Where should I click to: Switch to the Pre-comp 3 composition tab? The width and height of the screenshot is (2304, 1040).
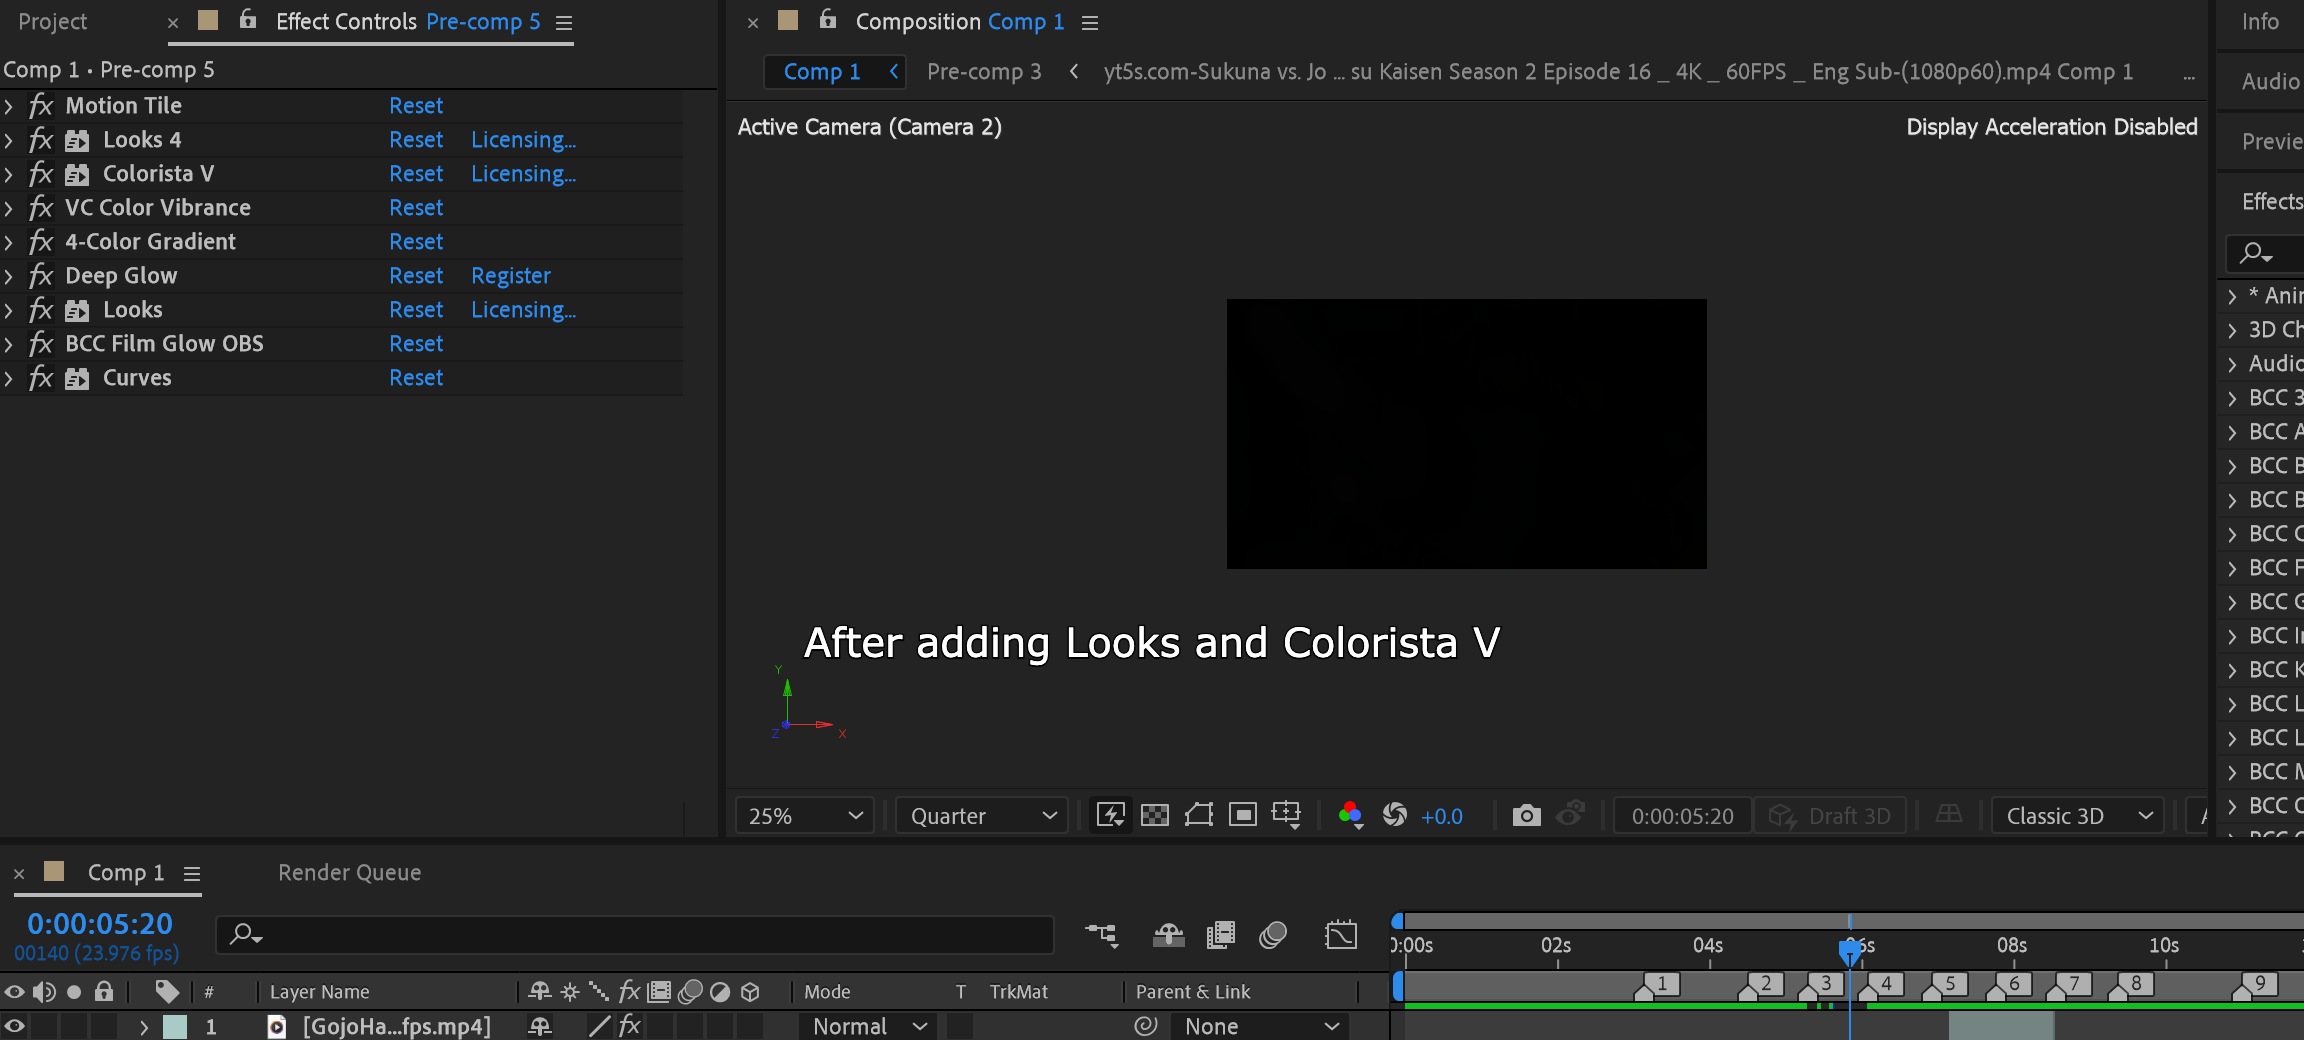click(x=983, y=71)
